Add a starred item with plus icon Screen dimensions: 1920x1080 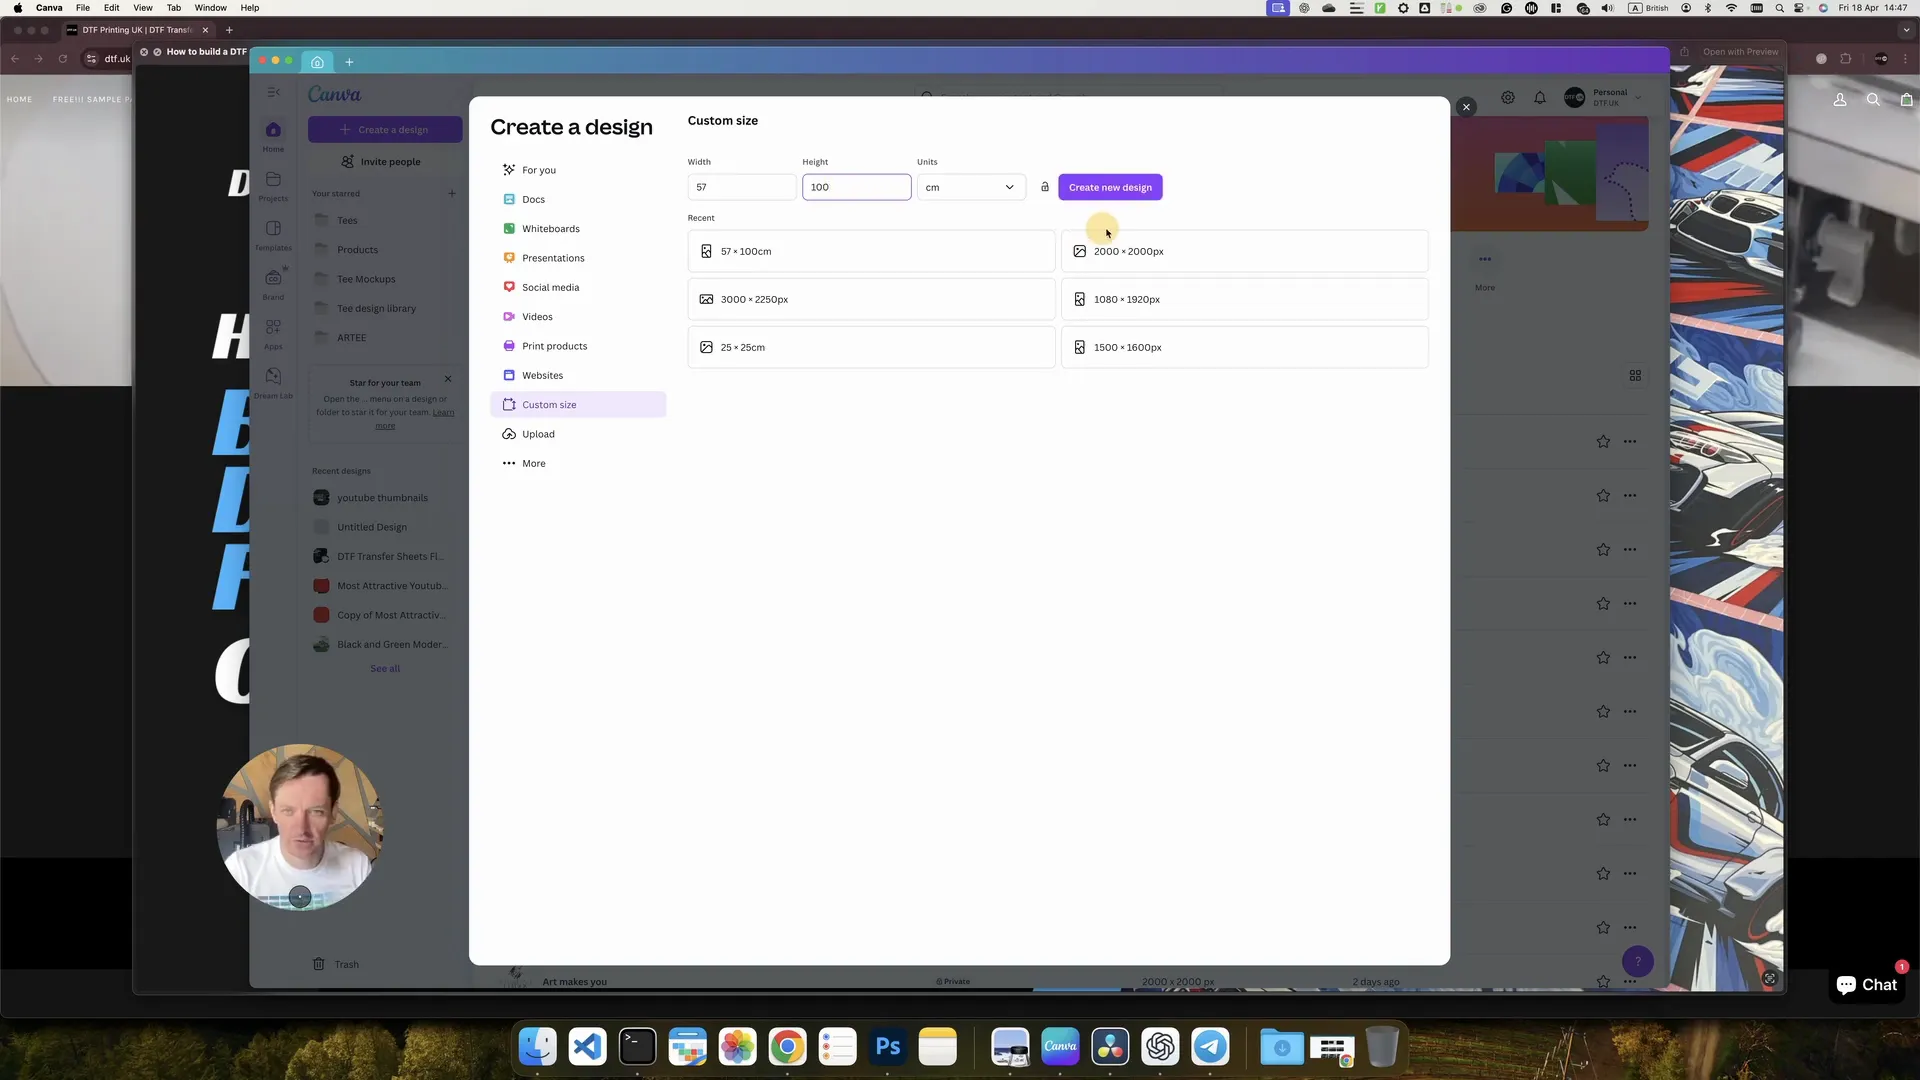coord(452,193)
